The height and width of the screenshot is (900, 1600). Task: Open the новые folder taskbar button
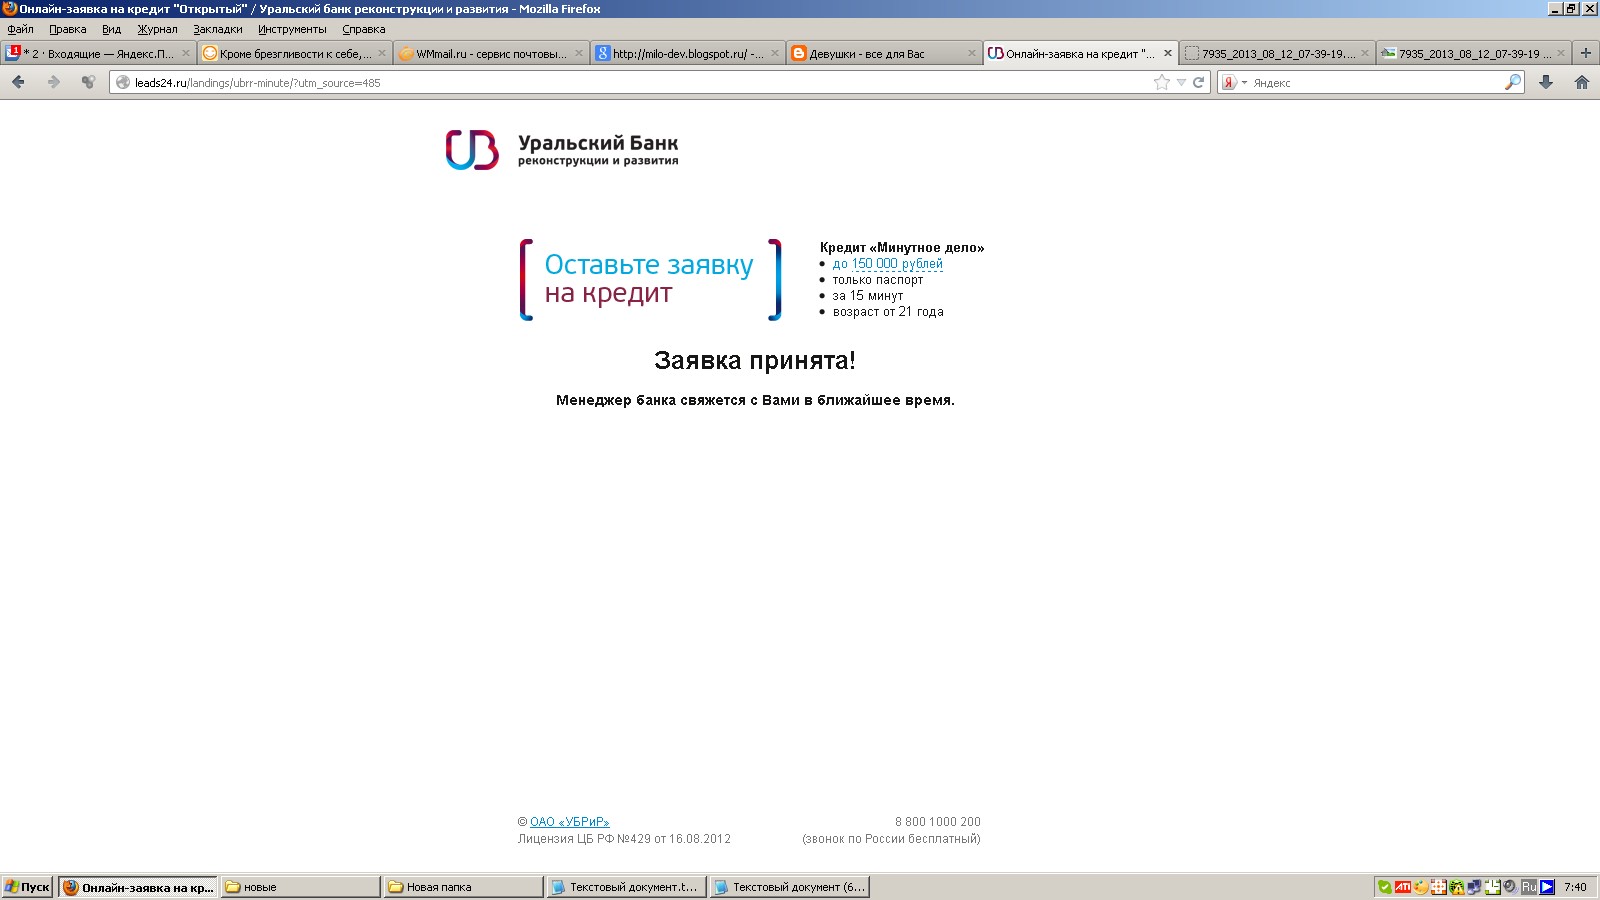tap(300, 887)
